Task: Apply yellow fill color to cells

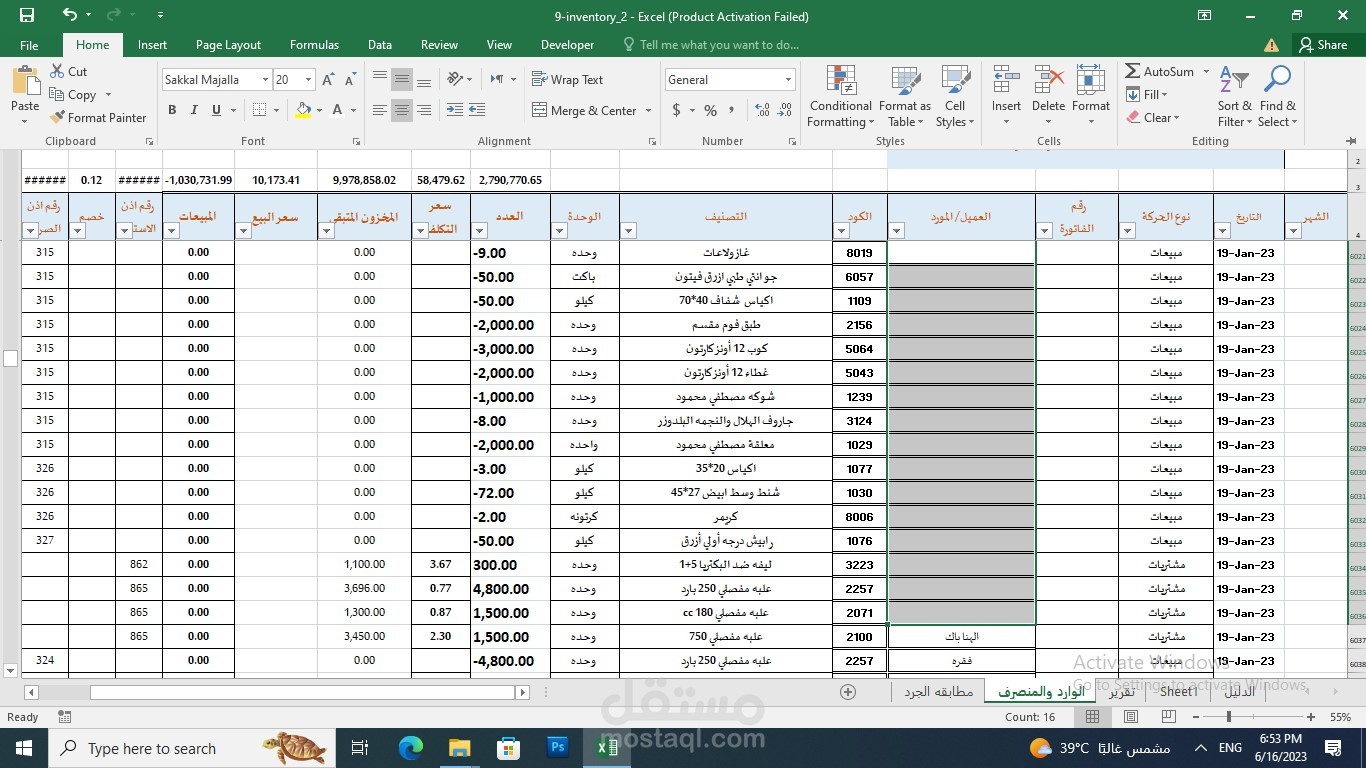Action: (x=304, y=110)
